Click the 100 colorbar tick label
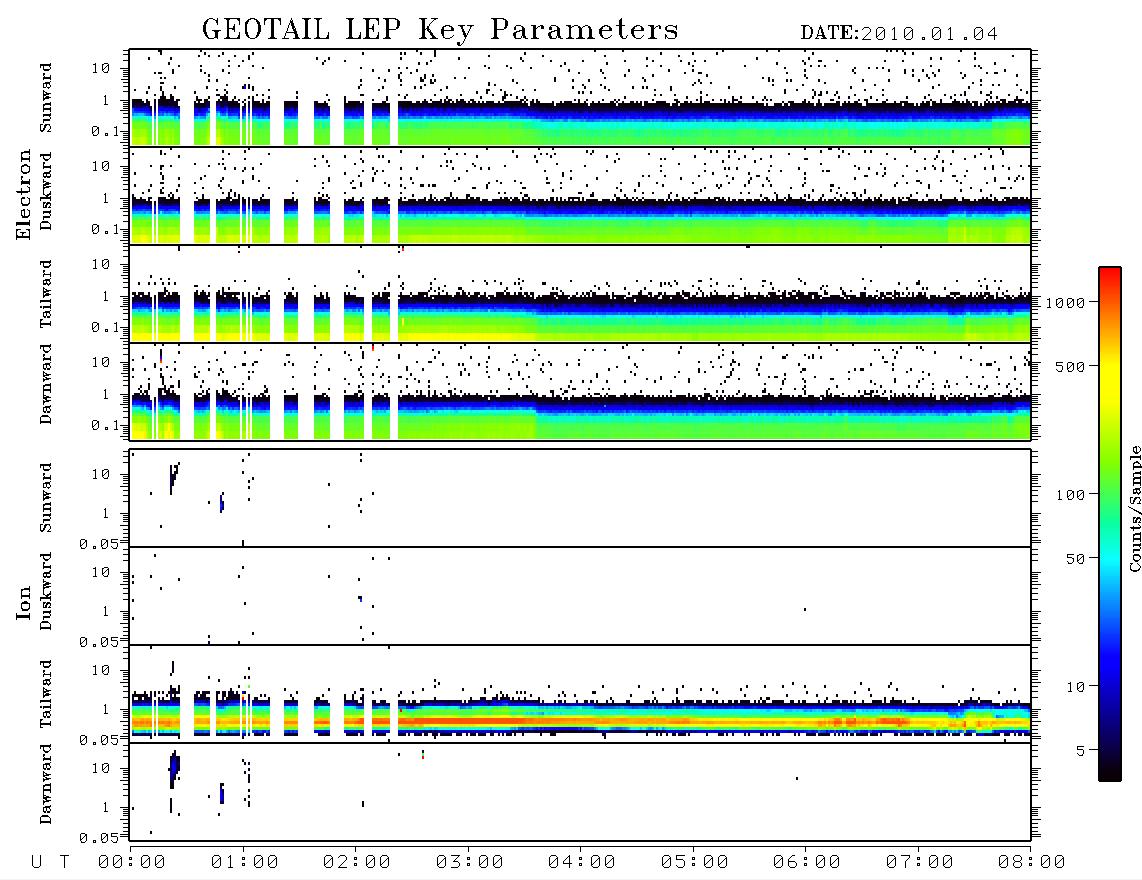1142x880 pixels. click(x=1070, y=495)
